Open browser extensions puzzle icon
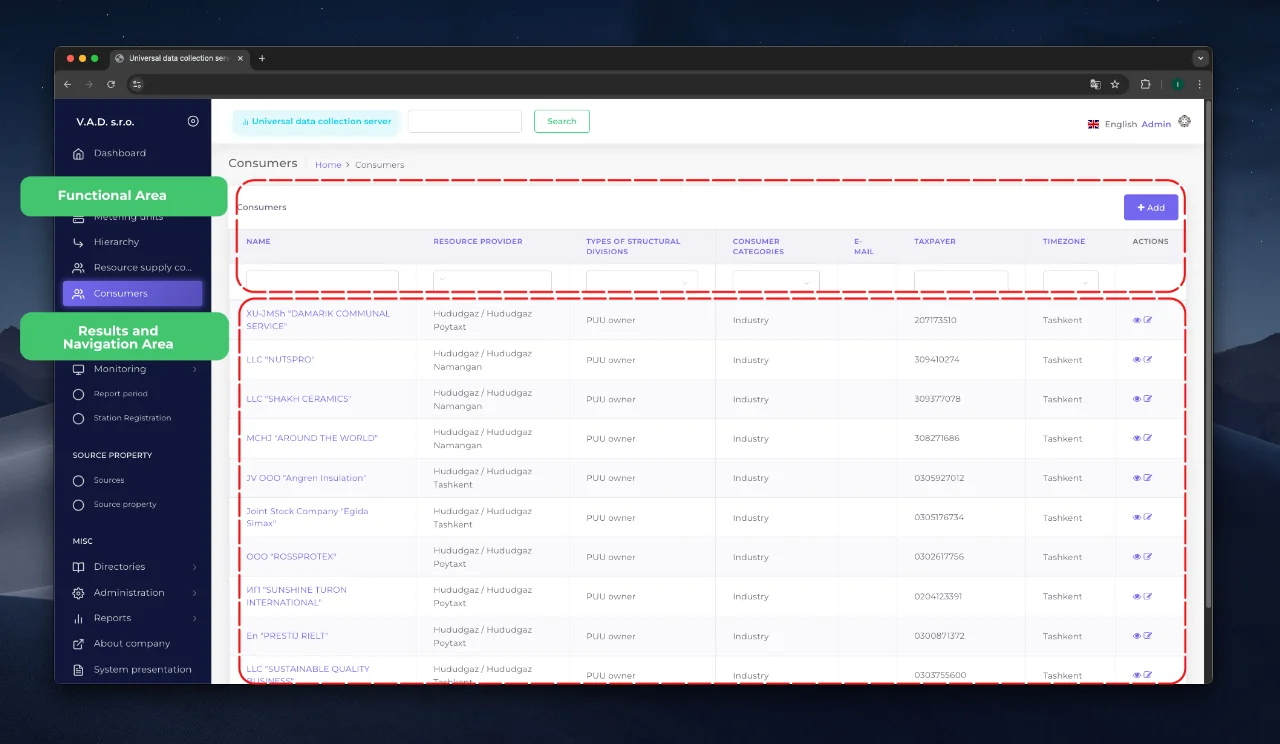 1146,84
